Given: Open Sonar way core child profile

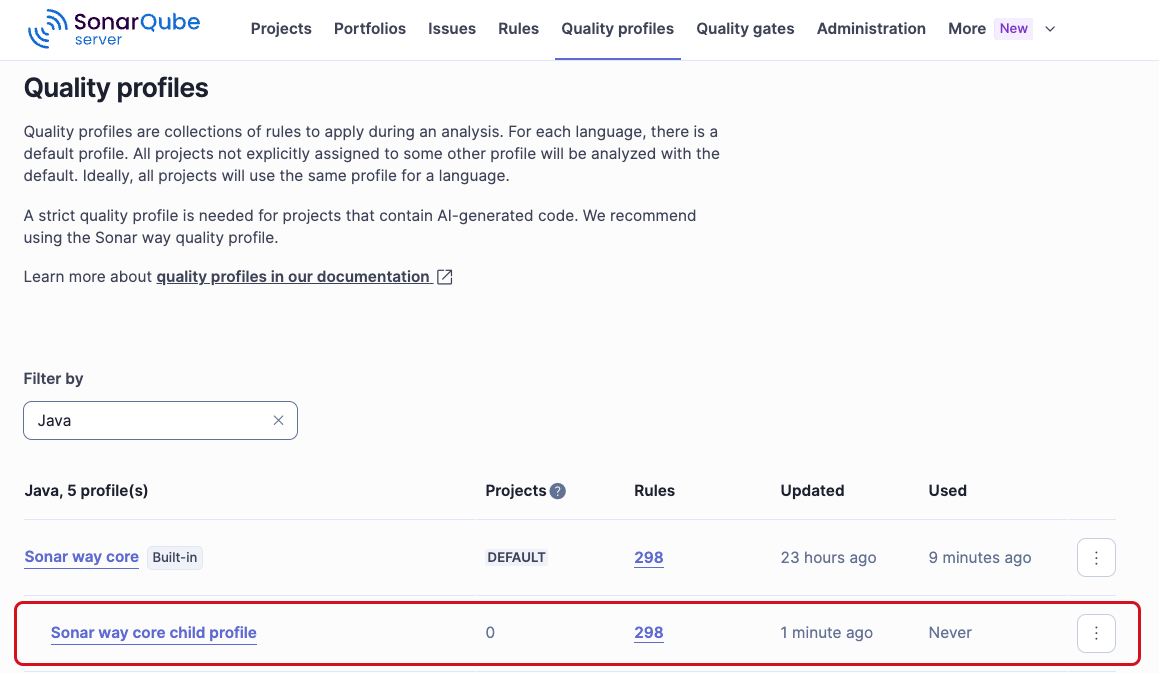Looking at the screenshot, I should tap(154, 633).
